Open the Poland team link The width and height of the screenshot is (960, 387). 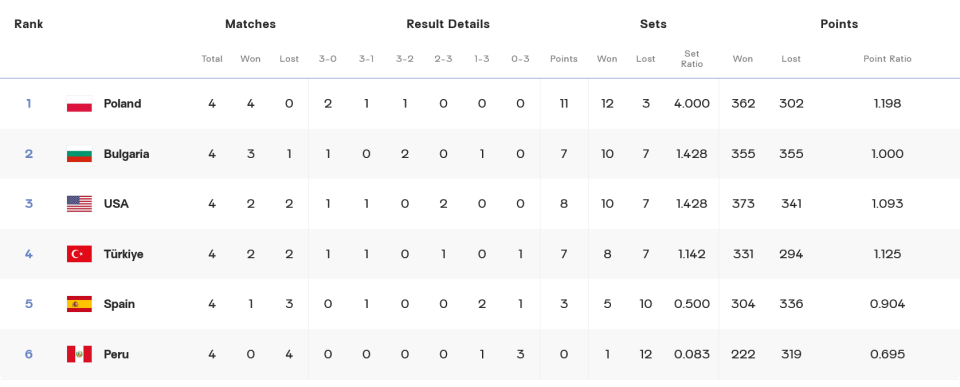click(122, 103)
